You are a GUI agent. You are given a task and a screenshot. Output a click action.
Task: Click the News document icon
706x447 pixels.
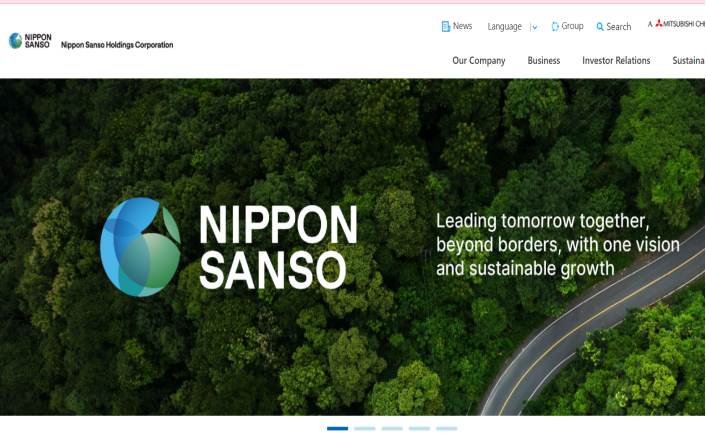pyautogui.click(x=446, y=26)
